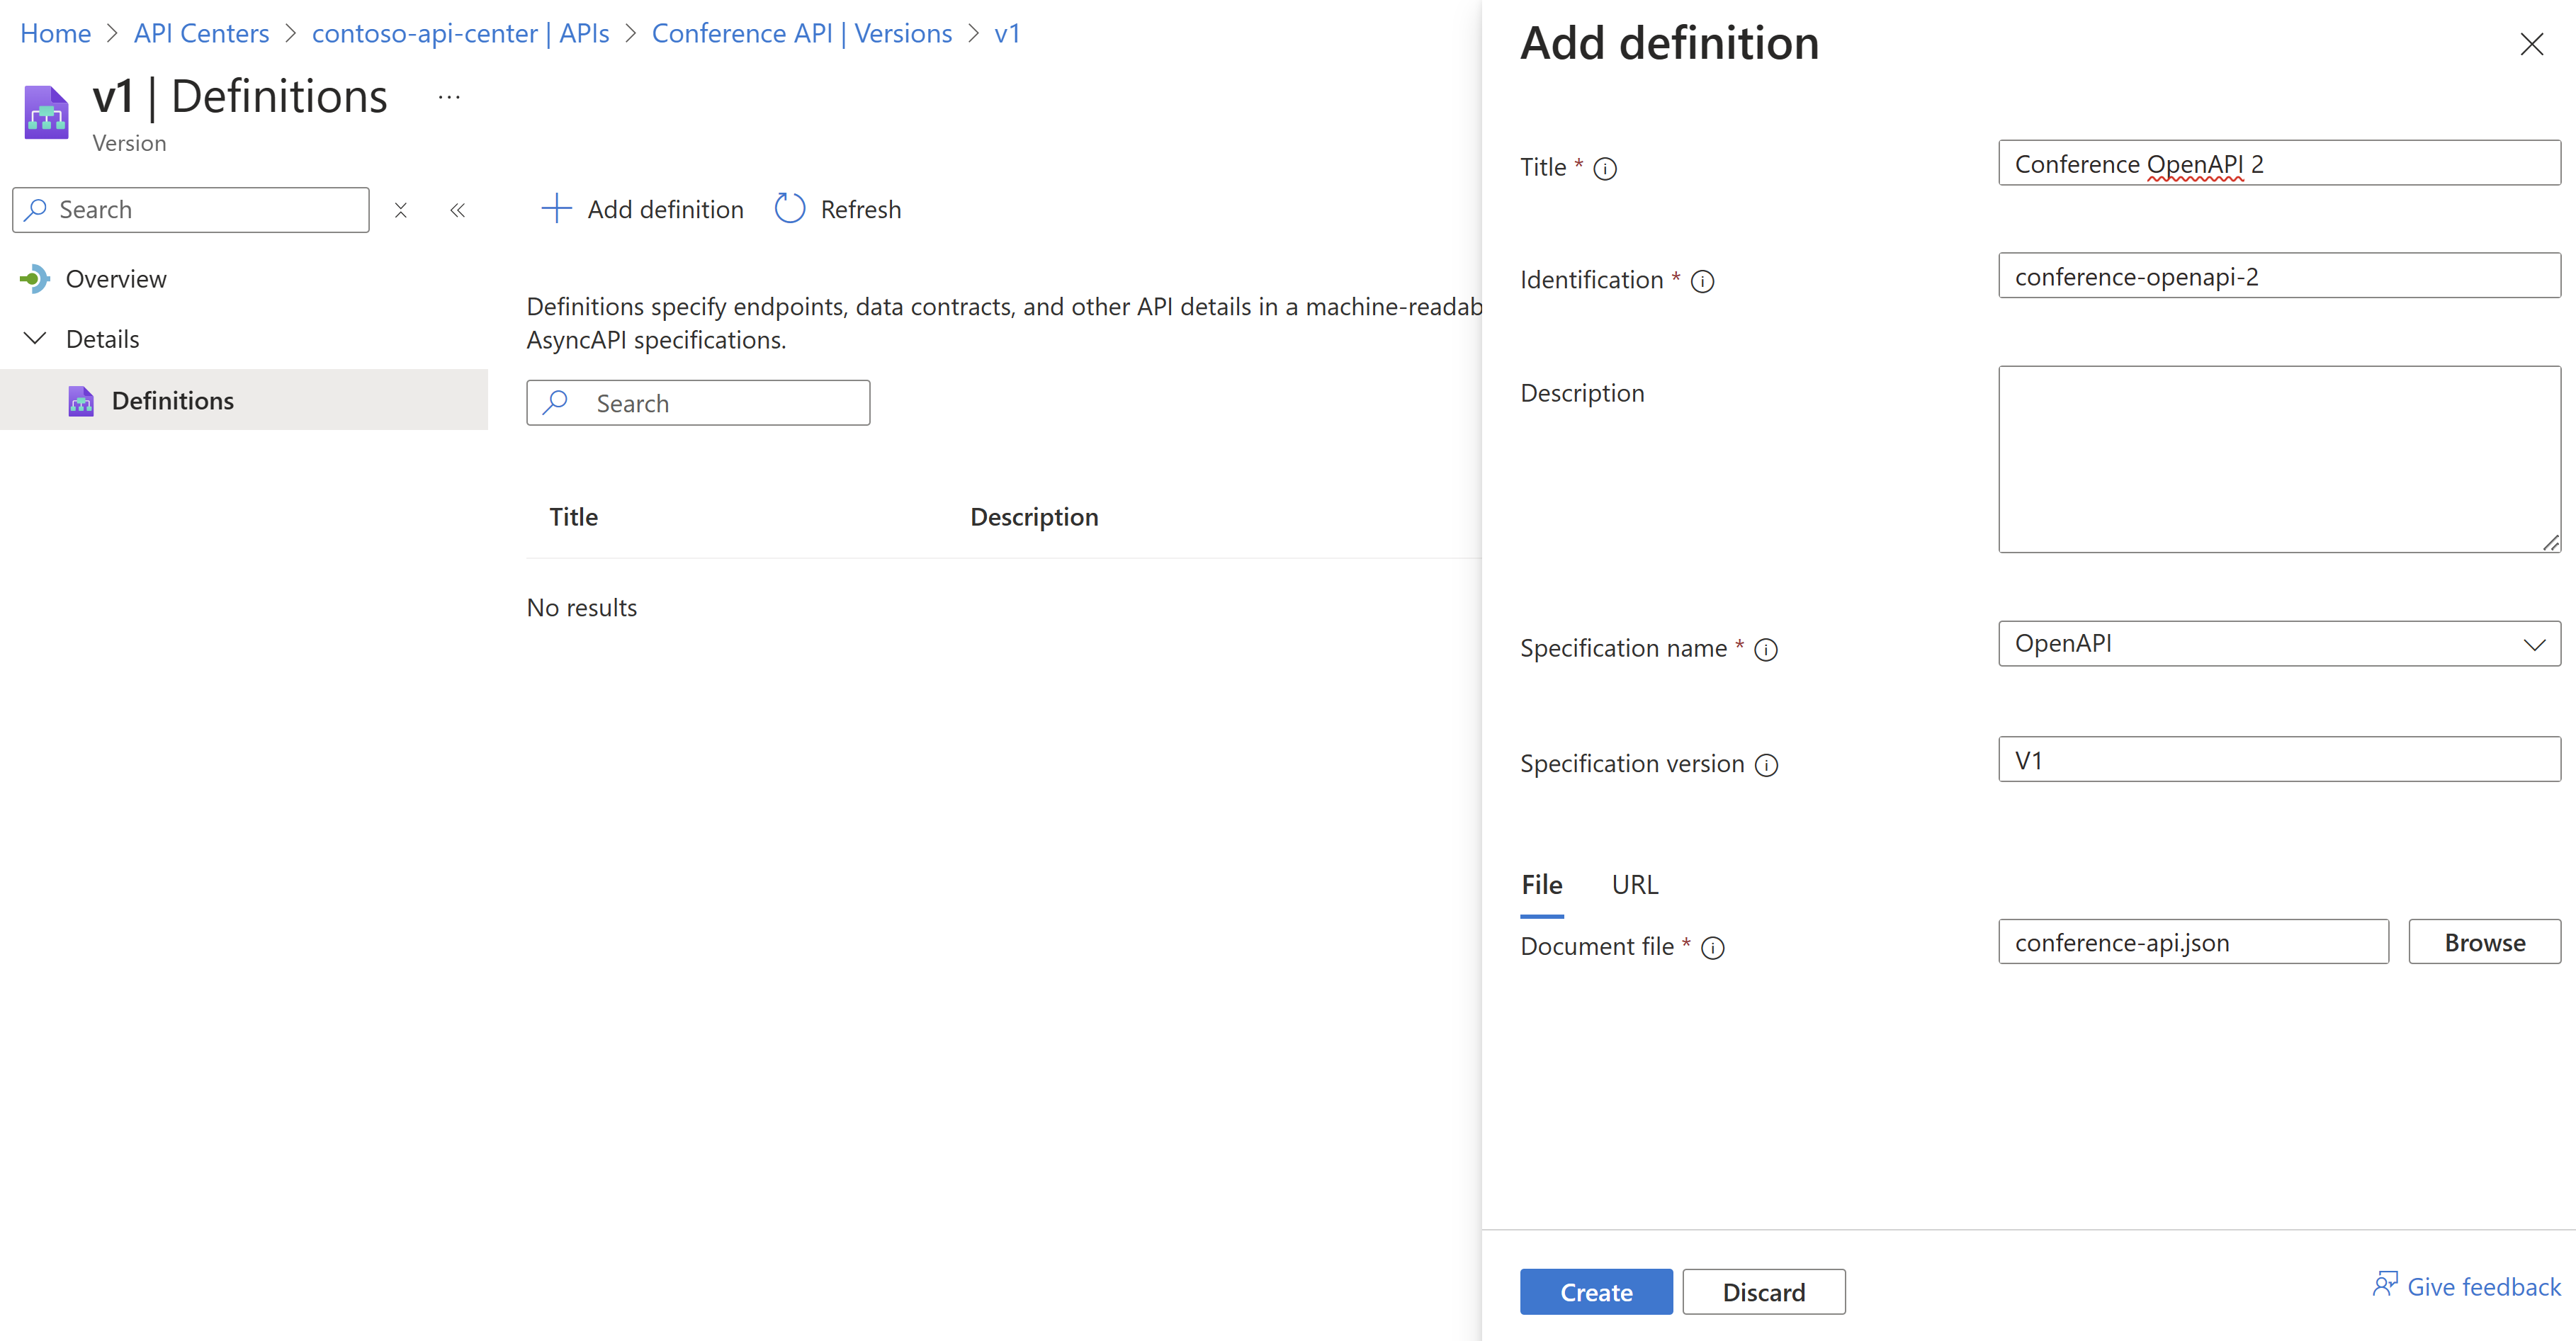The height and width of the screenshot is (1341, 2576).
Task: Click the Discard button
Action: 1762,1291
